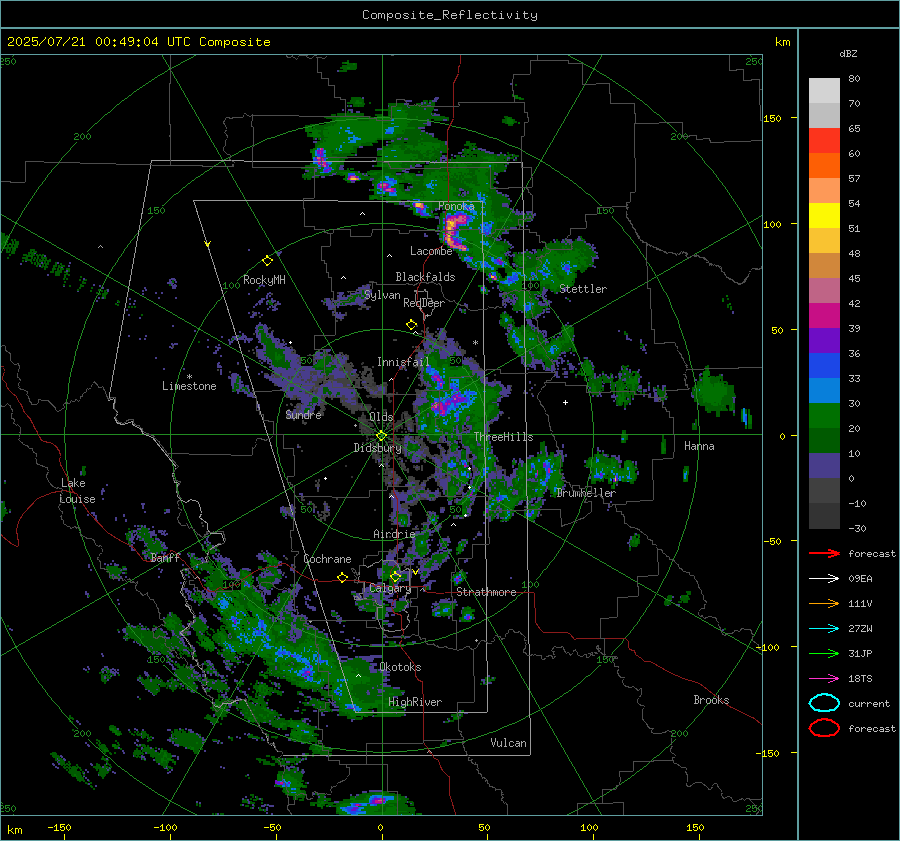Click the Cochrane town label
This screenshot has height=841, width=900.
(x=327, y=559)
